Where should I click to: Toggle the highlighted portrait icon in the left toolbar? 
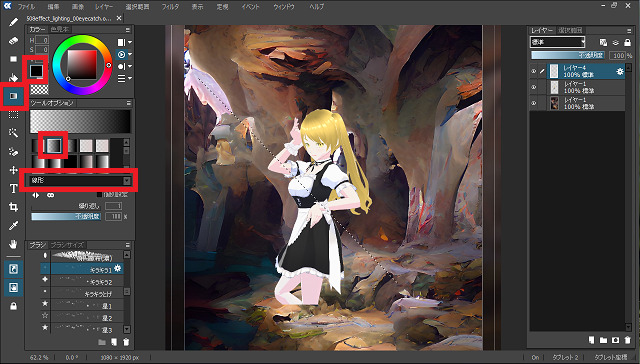(x=13, y=288)
